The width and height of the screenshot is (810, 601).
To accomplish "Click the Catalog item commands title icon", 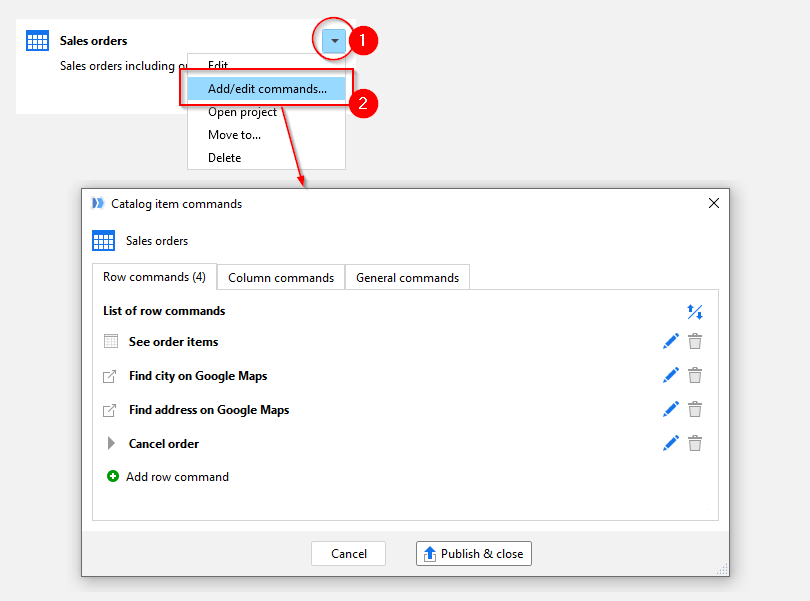I will point(98,203).
